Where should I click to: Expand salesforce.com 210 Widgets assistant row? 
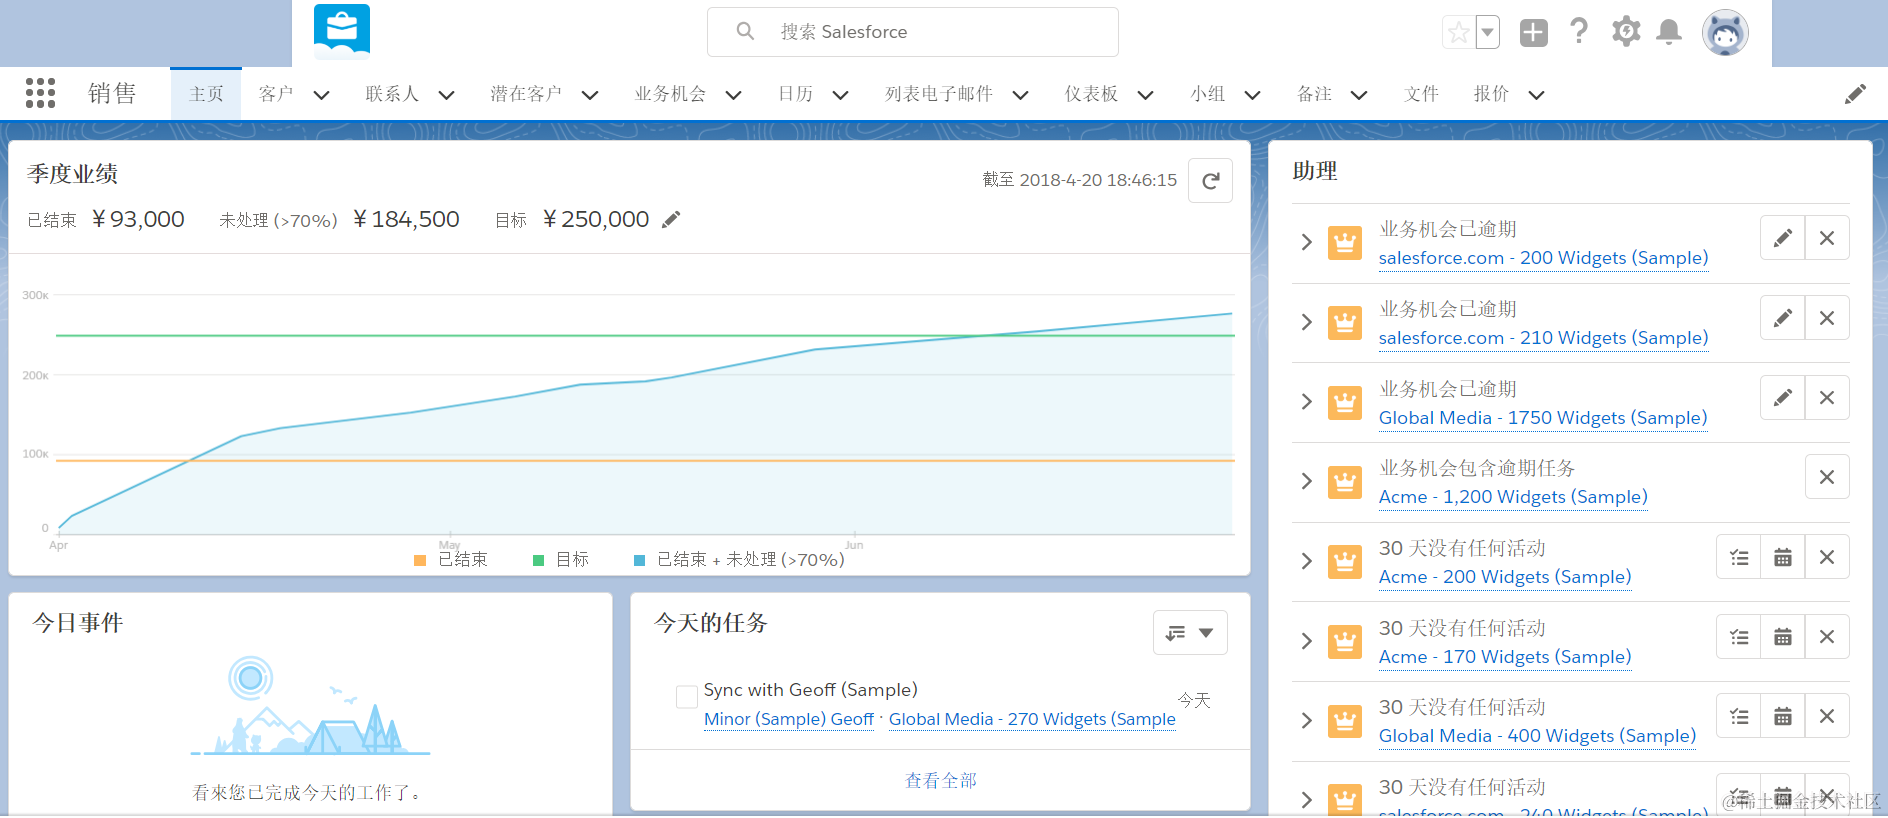point(1306,322)
